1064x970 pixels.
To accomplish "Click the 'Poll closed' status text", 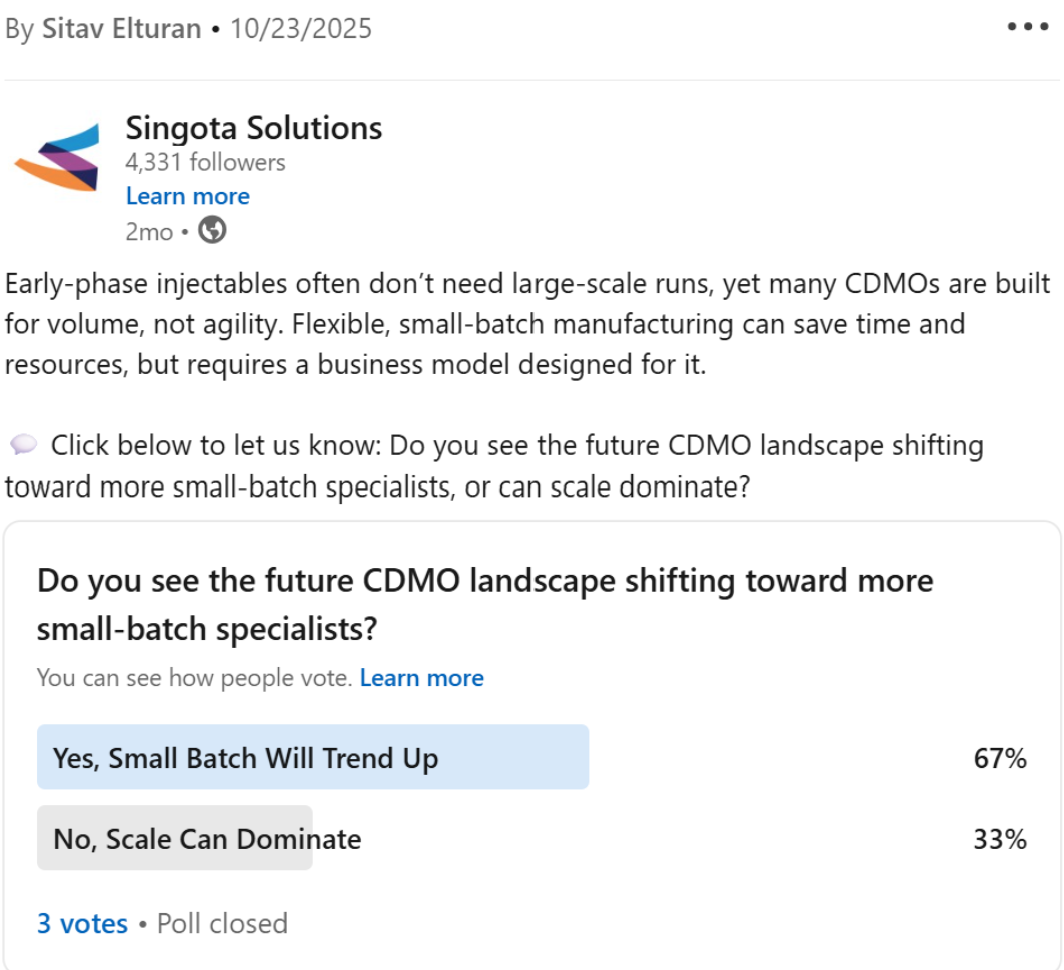I will click(222, 923).
